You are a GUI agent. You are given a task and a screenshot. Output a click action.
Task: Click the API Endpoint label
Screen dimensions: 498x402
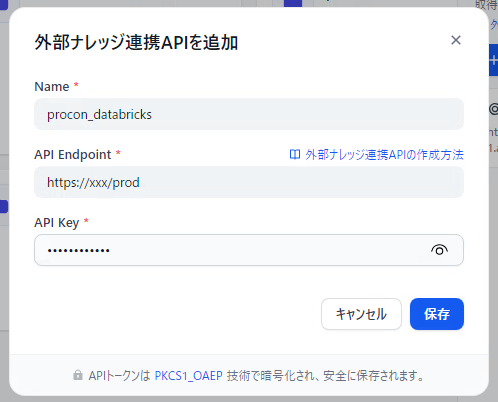tap(73, 155)
